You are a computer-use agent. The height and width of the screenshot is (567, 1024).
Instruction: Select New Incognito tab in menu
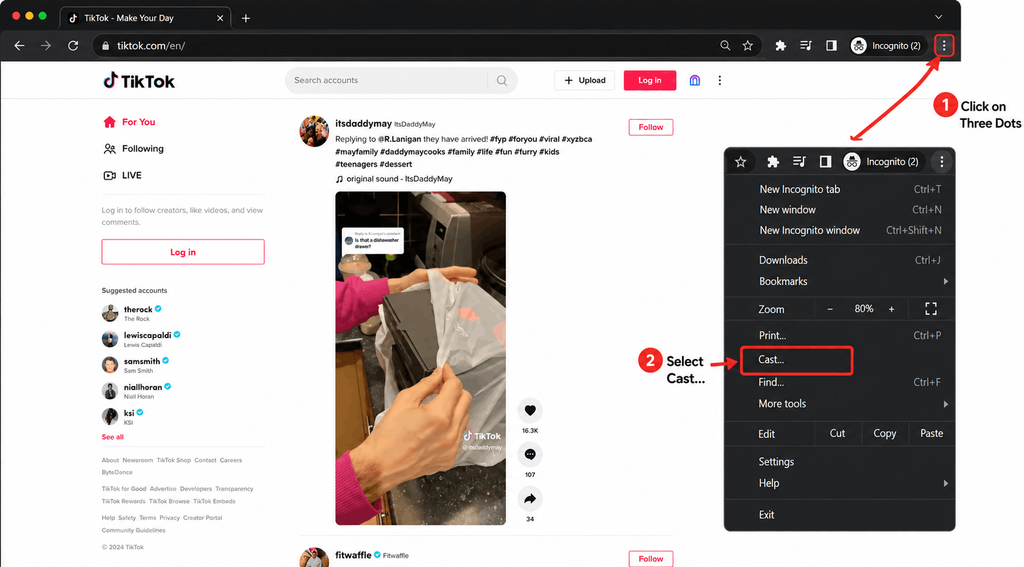click(839, 189)
